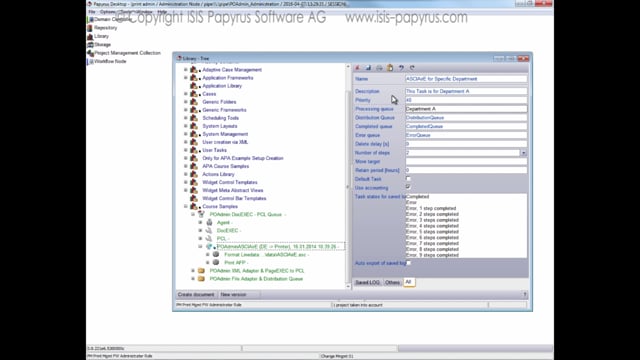Select the System Management tree item

click(225, 134)
